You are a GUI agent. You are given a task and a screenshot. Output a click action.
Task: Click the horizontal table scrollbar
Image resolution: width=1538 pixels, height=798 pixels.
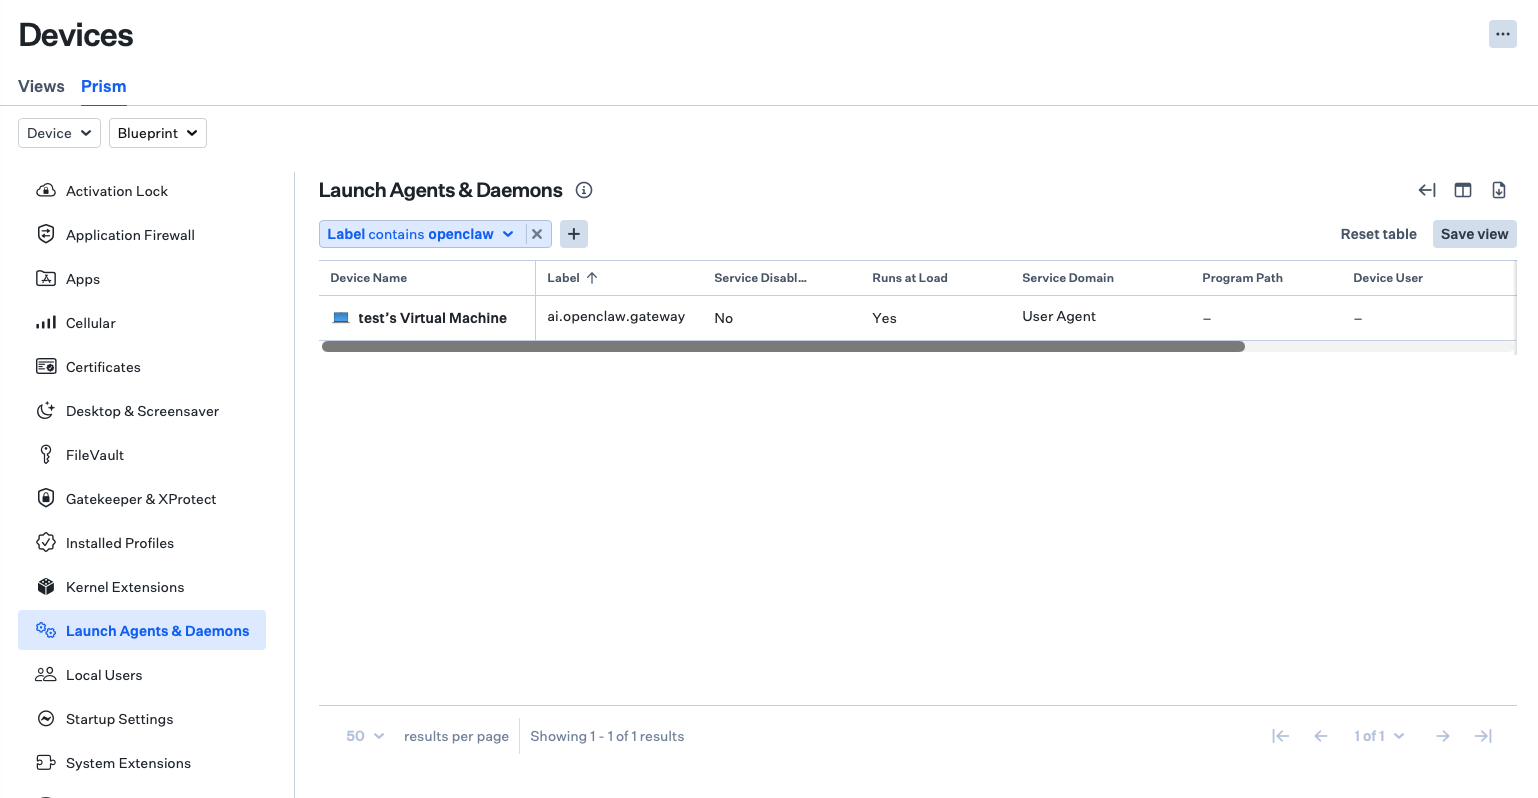pos(783,347)
